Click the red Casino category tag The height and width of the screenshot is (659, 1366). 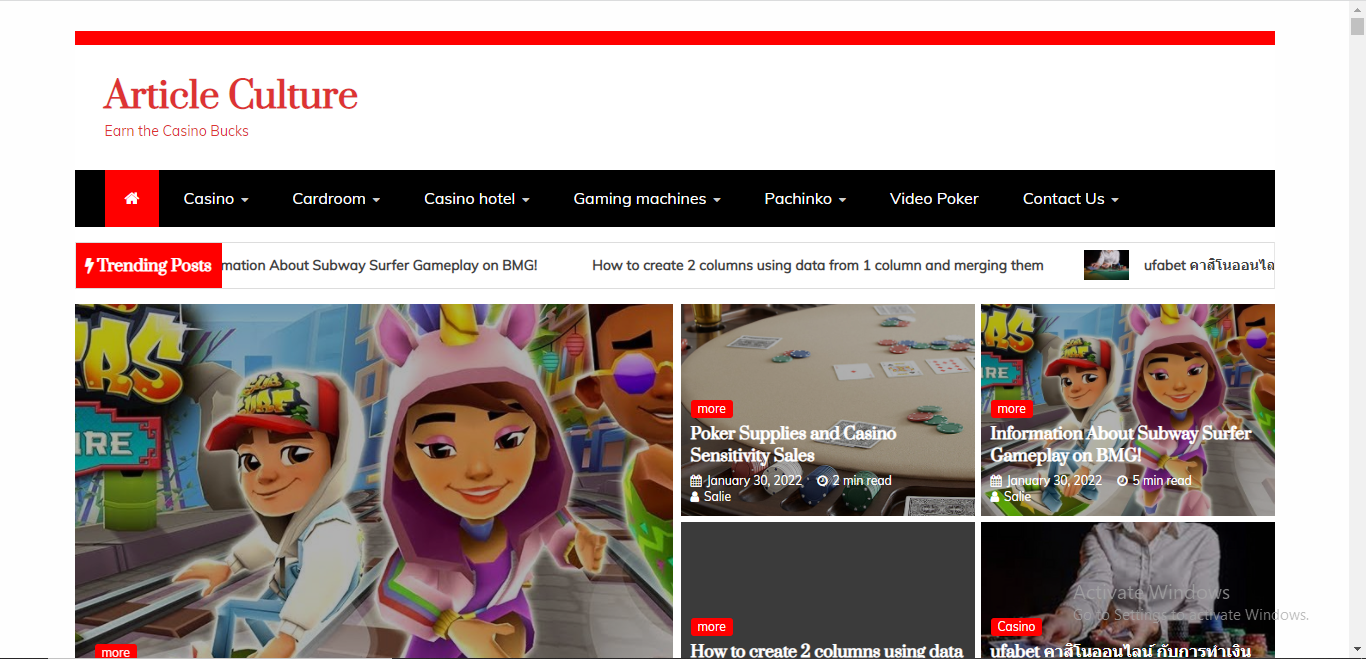click(x=1016, y=627)
